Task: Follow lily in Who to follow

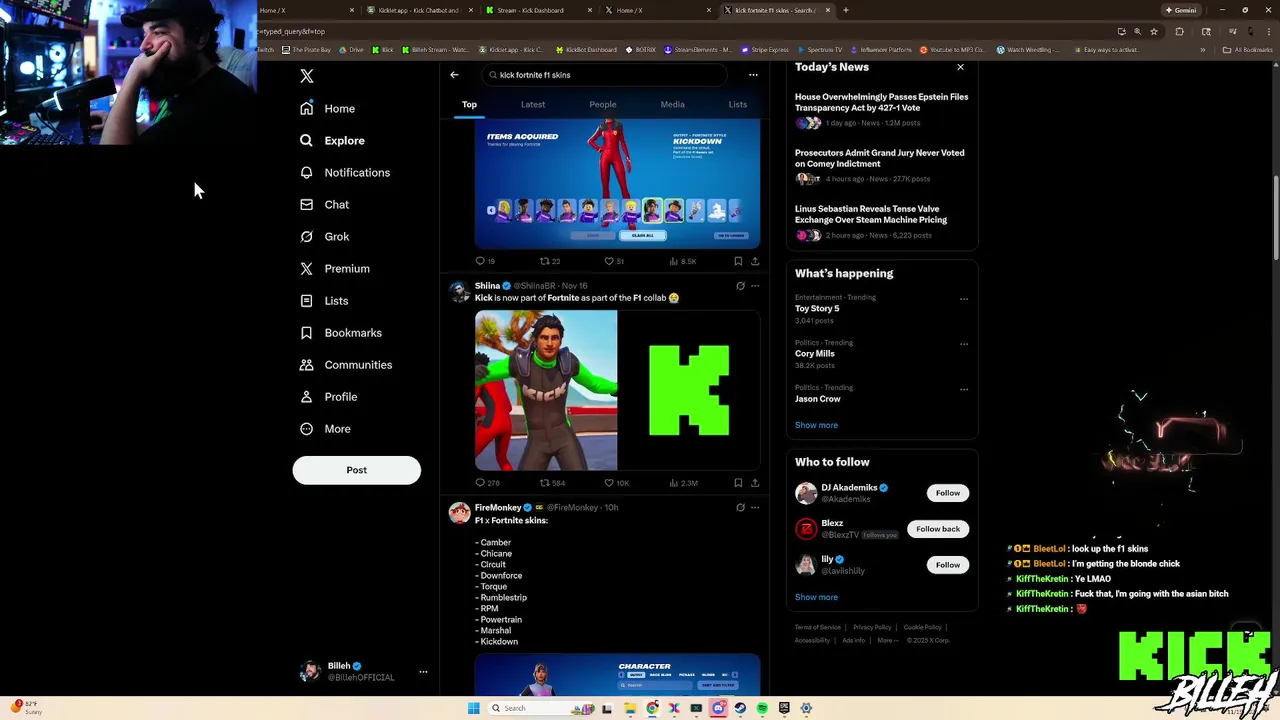Action: (x=948, y=565)
